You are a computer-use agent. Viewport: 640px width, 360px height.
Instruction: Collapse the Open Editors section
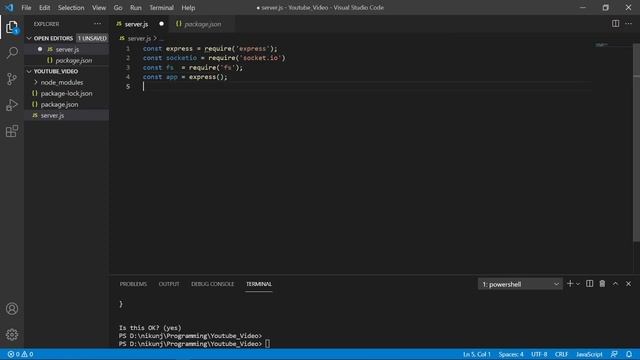click(x=29, y=38)
